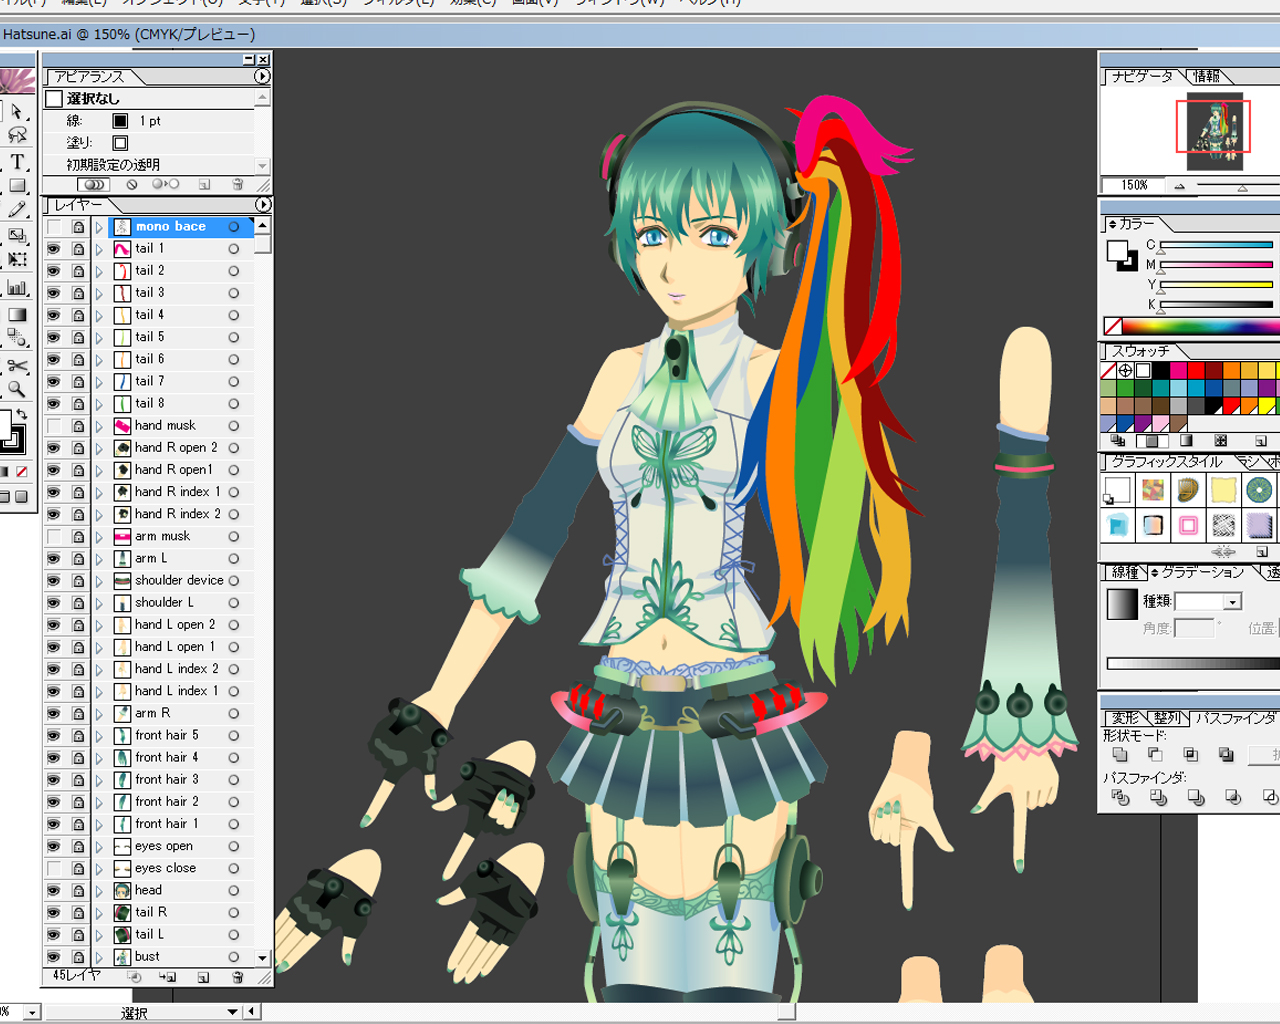
Task: Create new layer in Layers panel
Action: (203, 977)
